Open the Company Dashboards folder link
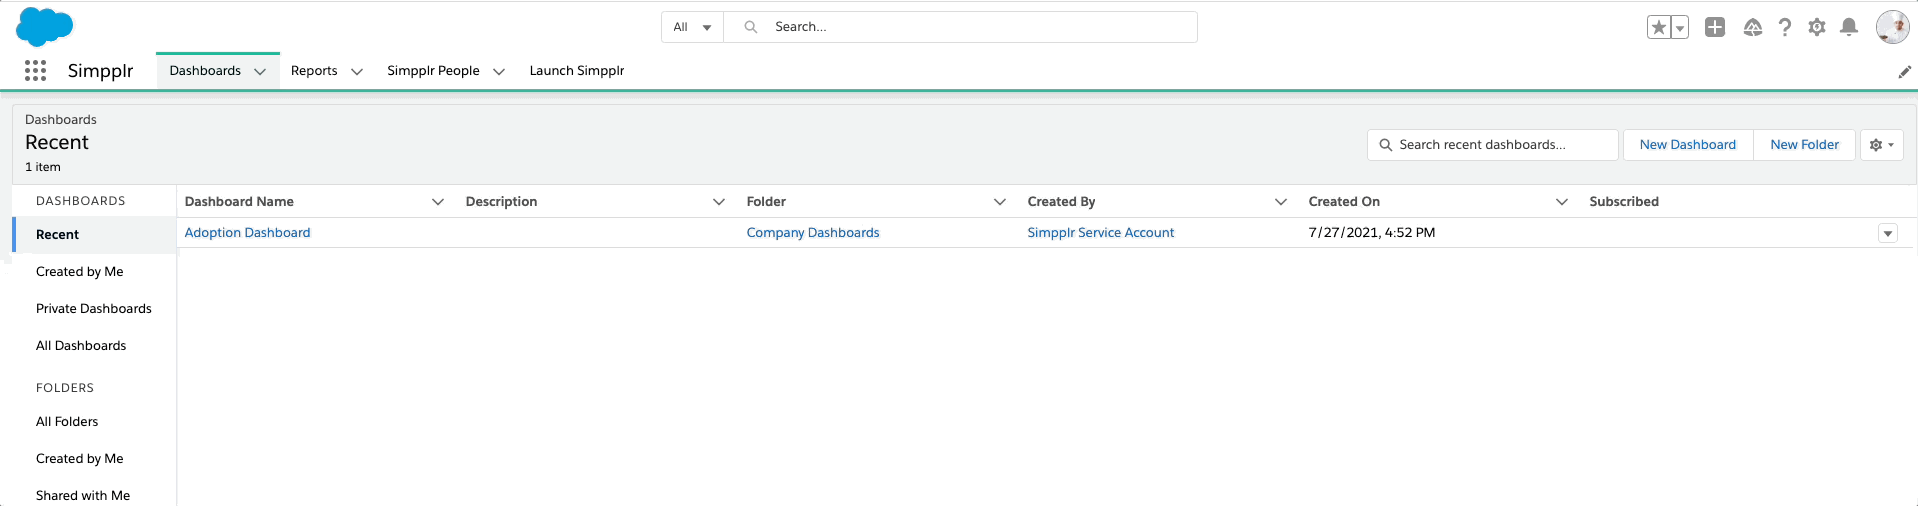 (x=813, y=233)
